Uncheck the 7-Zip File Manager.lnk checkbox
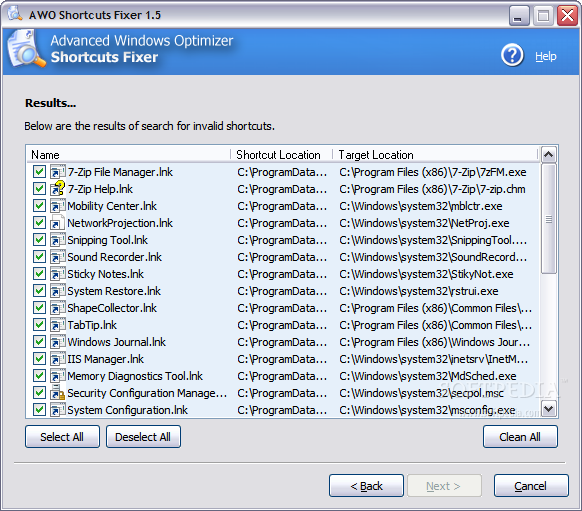The image size is (582, 511). click(39, 171)
